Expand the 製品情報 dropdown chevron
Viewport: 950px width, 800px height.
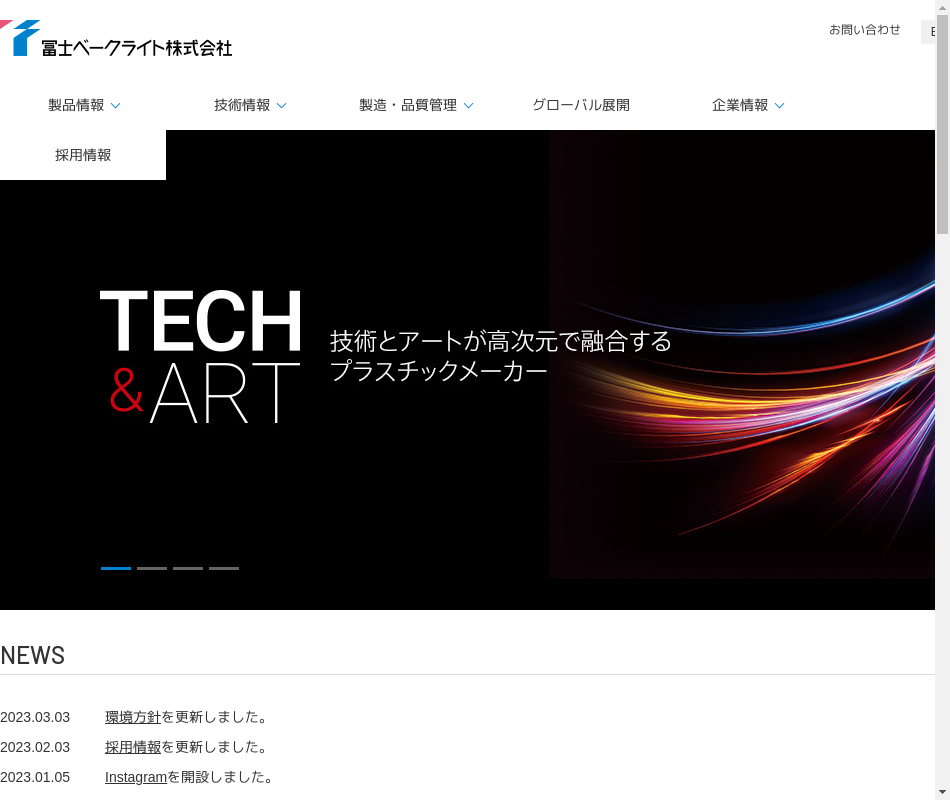(x=116, y=106)
